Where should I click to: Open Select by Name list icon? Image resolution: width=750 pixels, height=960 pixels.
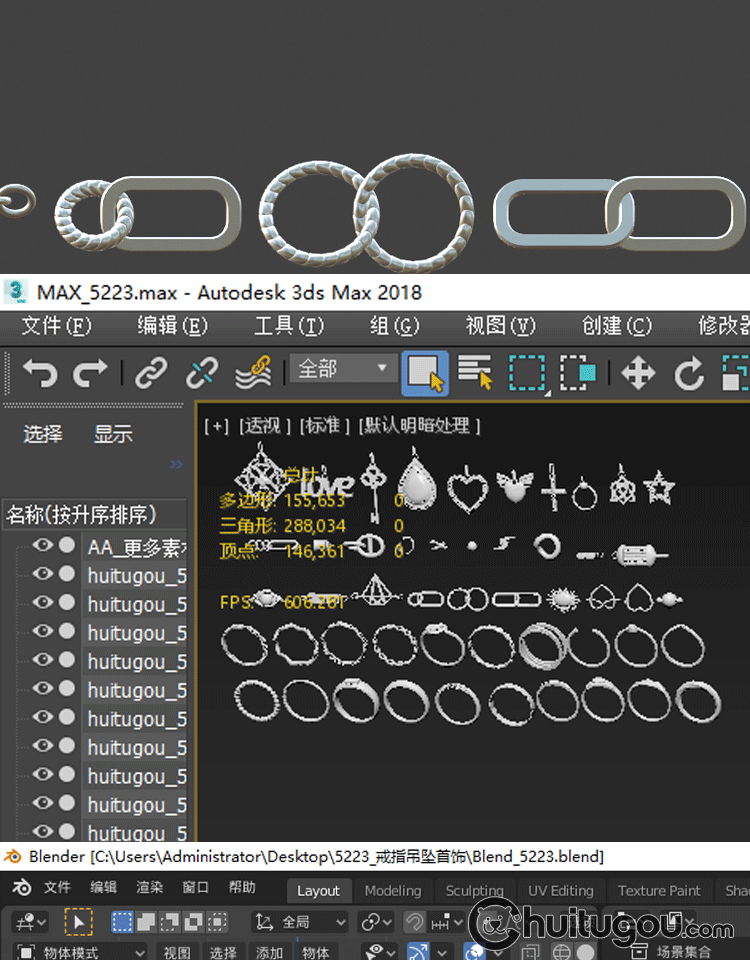point(475,374)
